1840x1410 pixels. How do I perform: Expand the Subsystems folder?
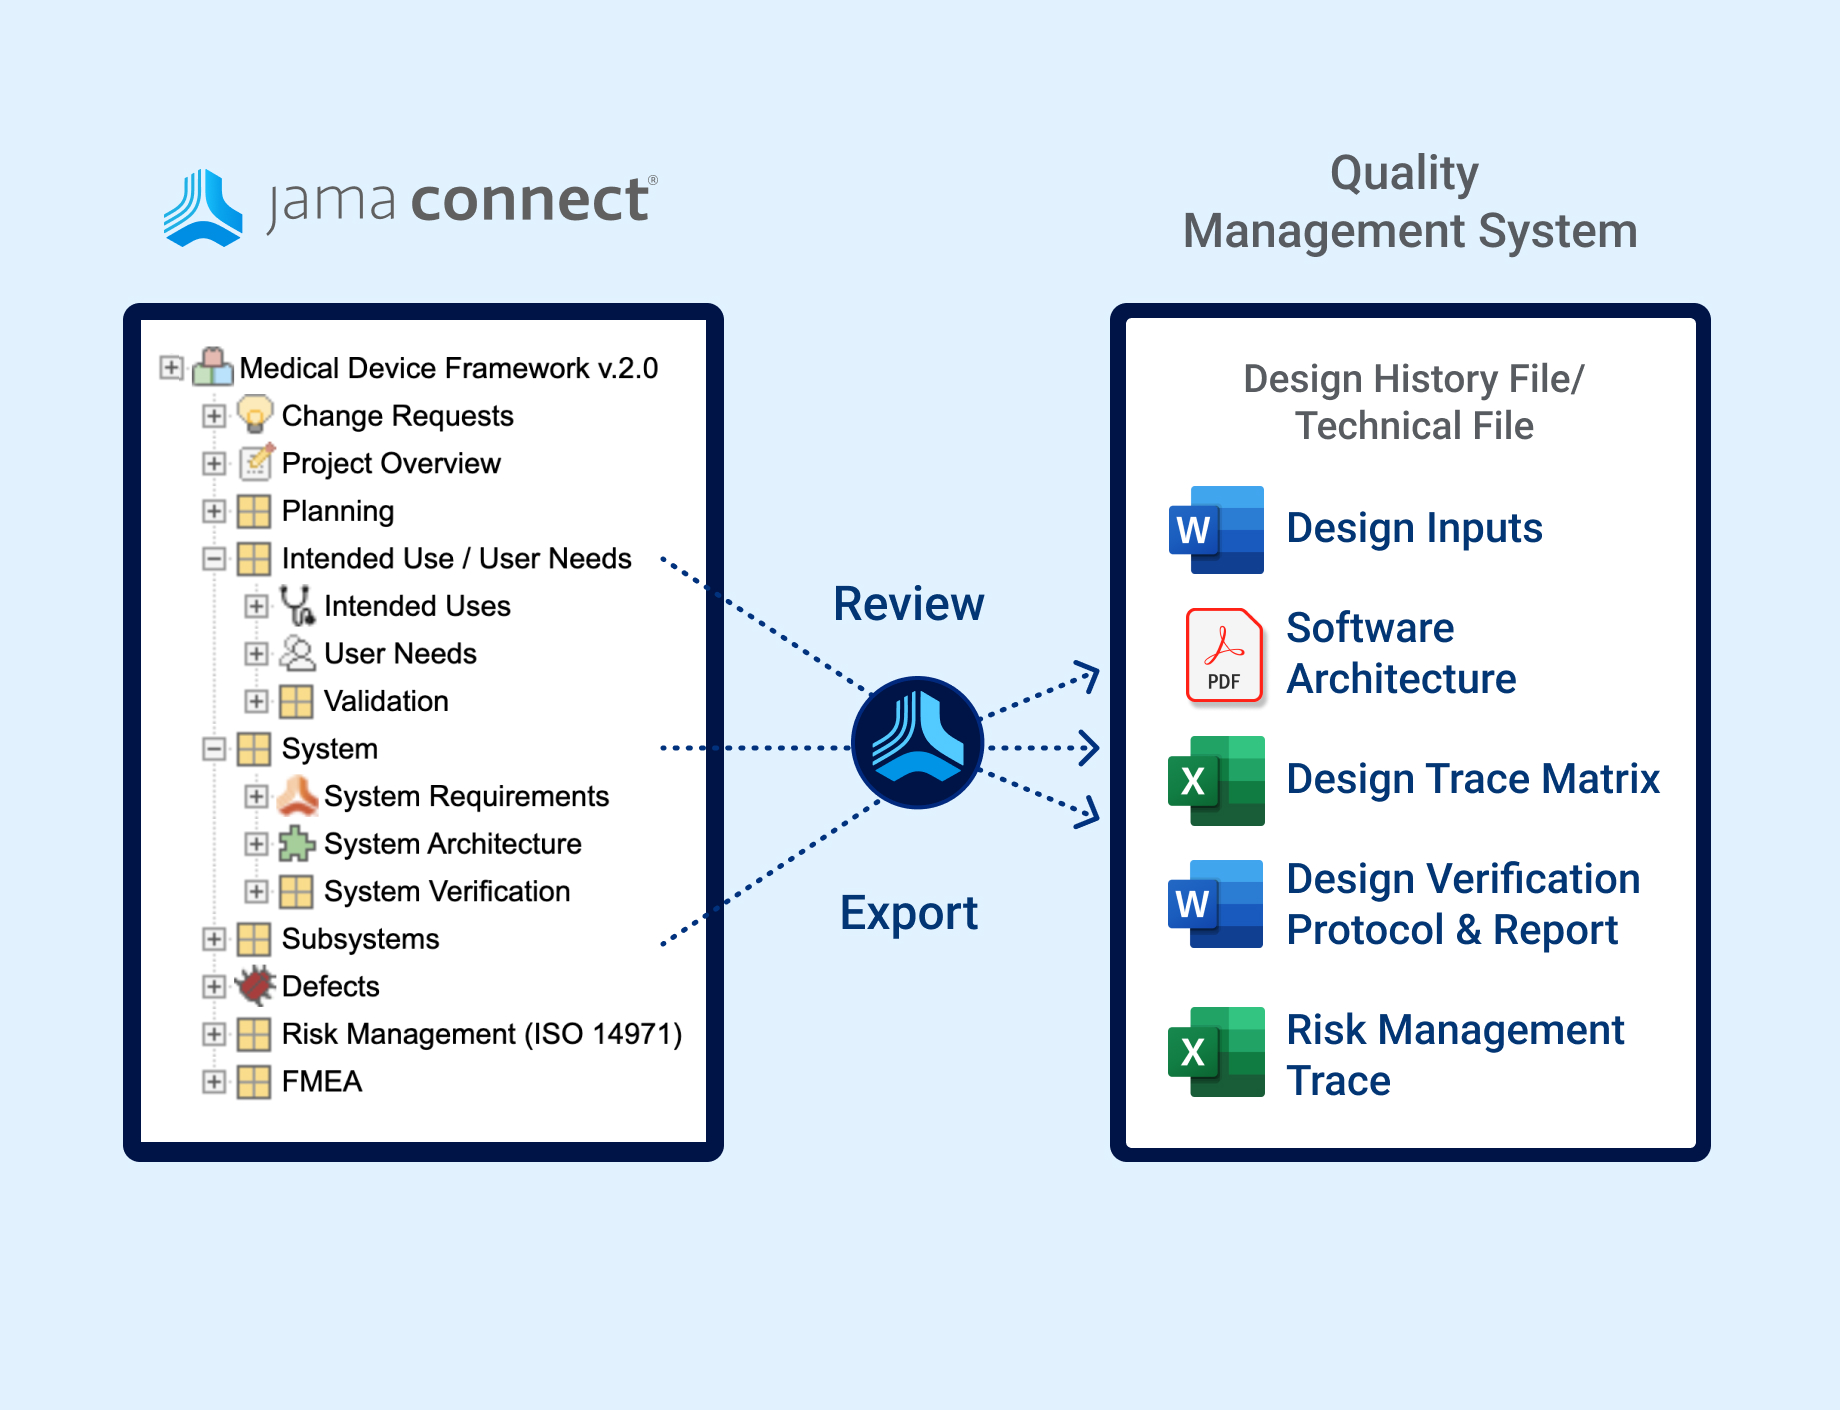[x=214, y=939]
